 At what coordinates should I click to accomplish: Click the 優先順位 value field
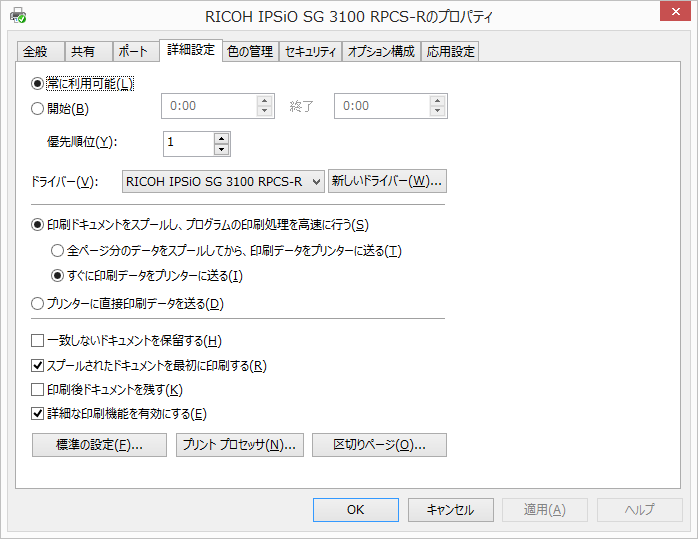click(189, 144)
